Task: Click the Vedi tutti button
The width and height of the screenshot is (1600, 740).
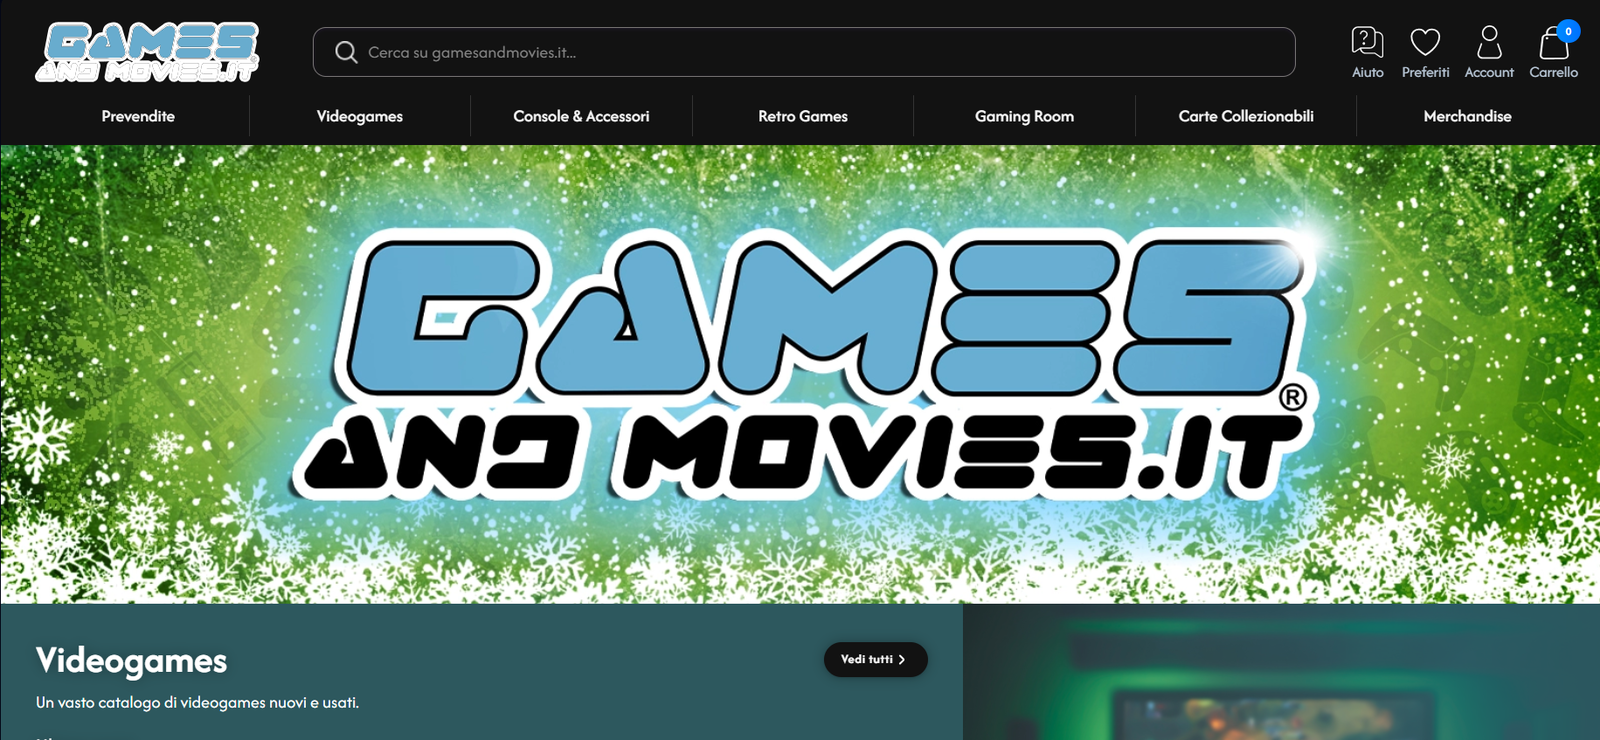Action: pyautogui.click(x=876, y=660)
